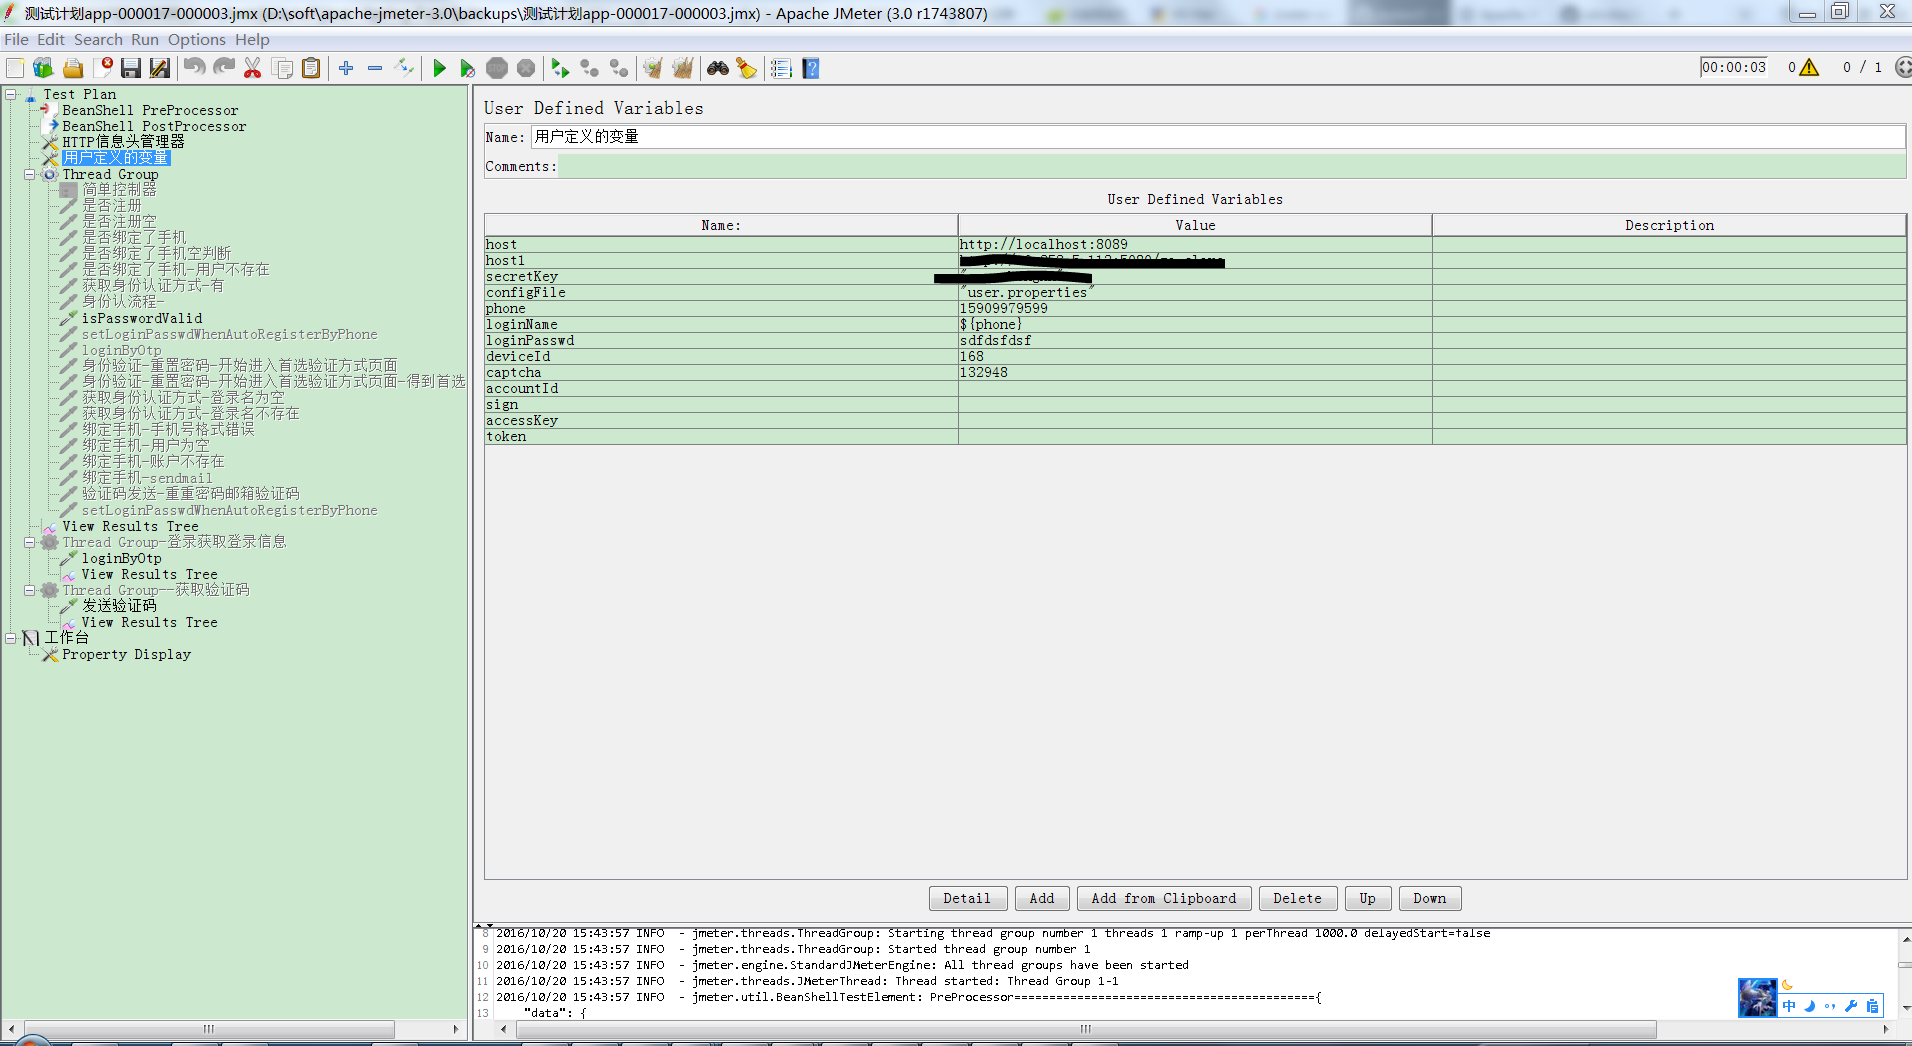Open the Help menu
This screenshot has height=1046, width=1912.
click(252, 40)
